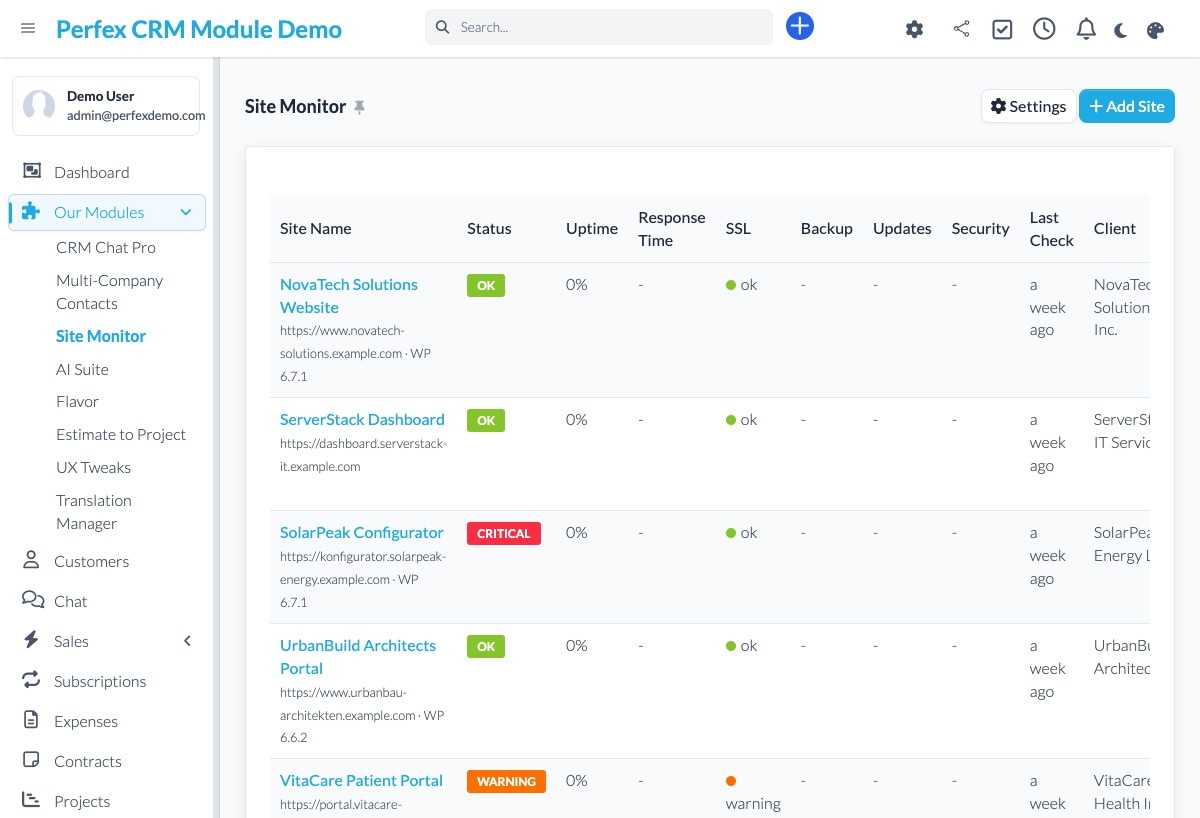Open the timesheet clock icon in the topbar

1044,29
